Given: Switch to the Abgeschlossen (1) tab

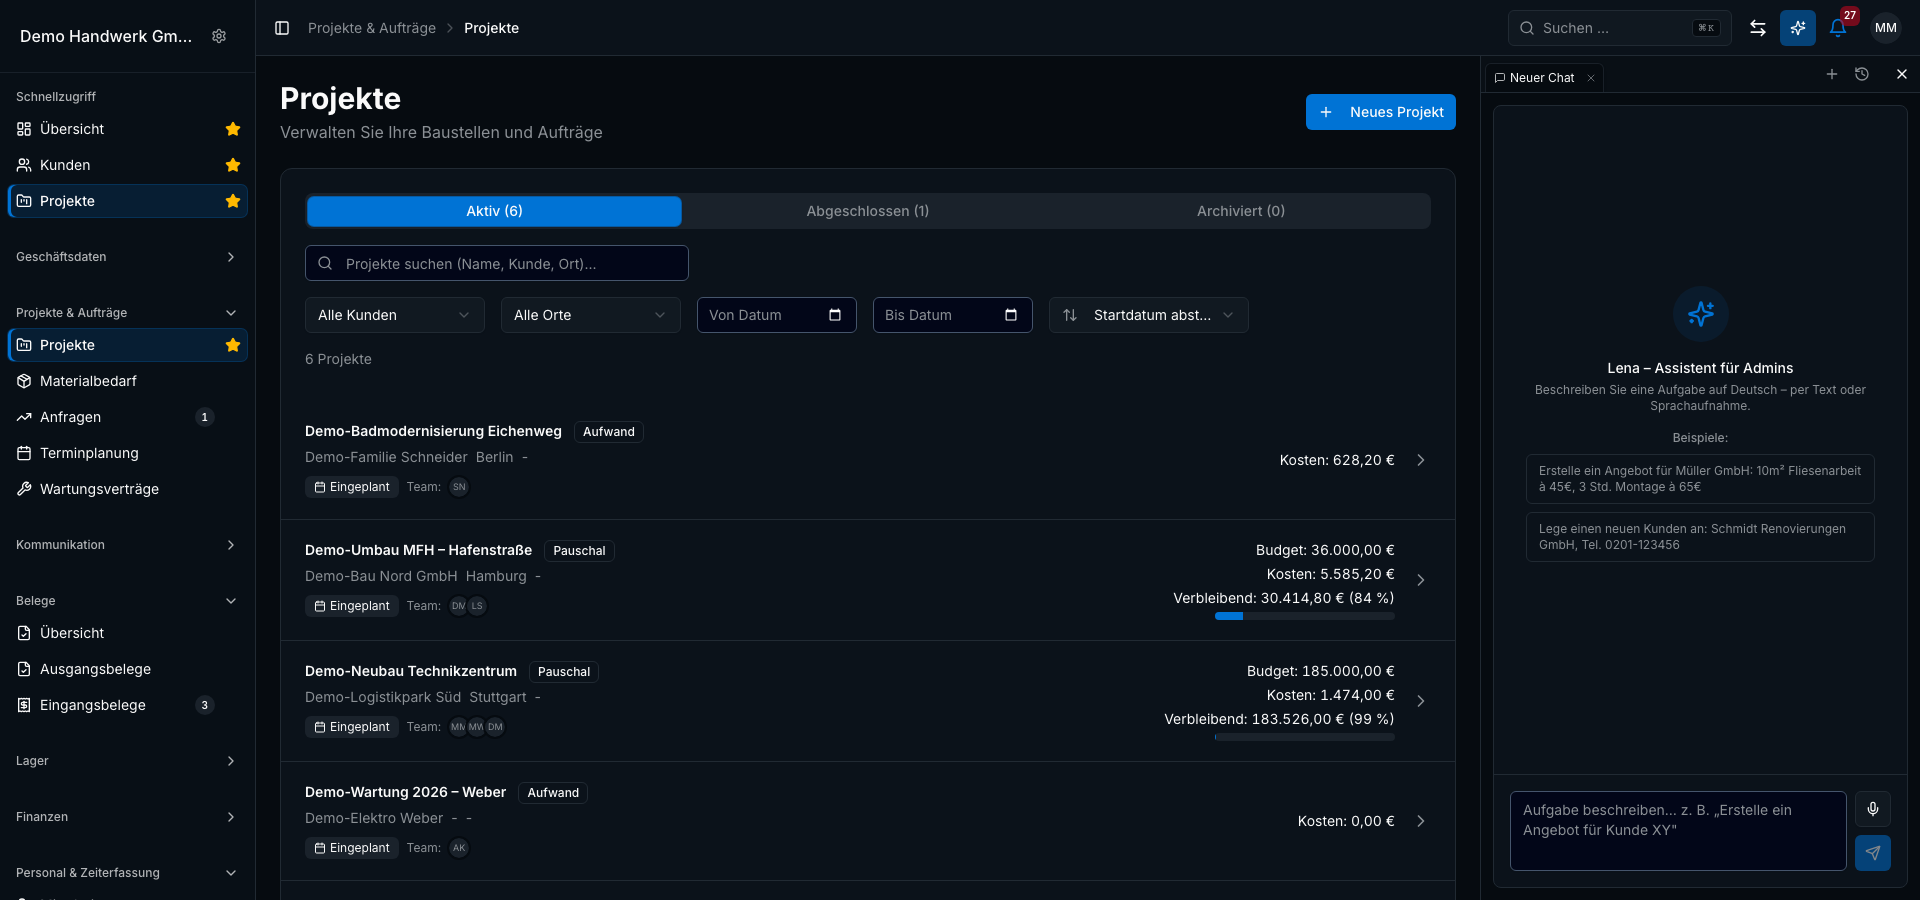Looking at the screenshot, I should (x=868, y=211).
